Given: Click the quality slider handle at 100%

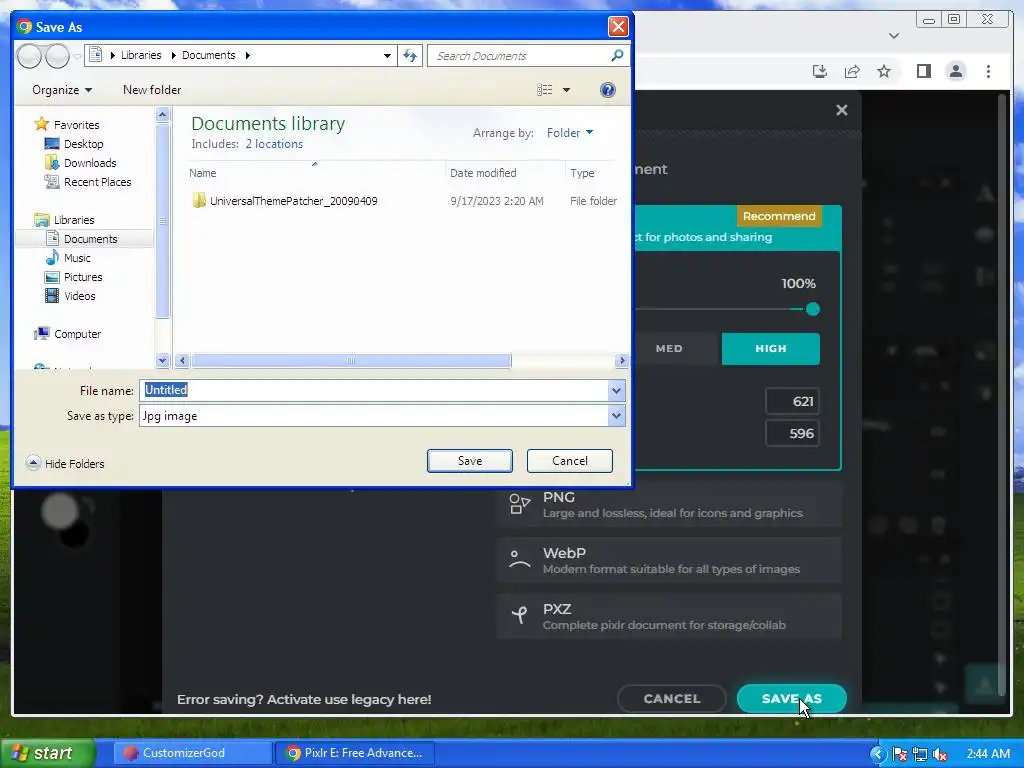Looking at the screenshot, I should [812, 310].
